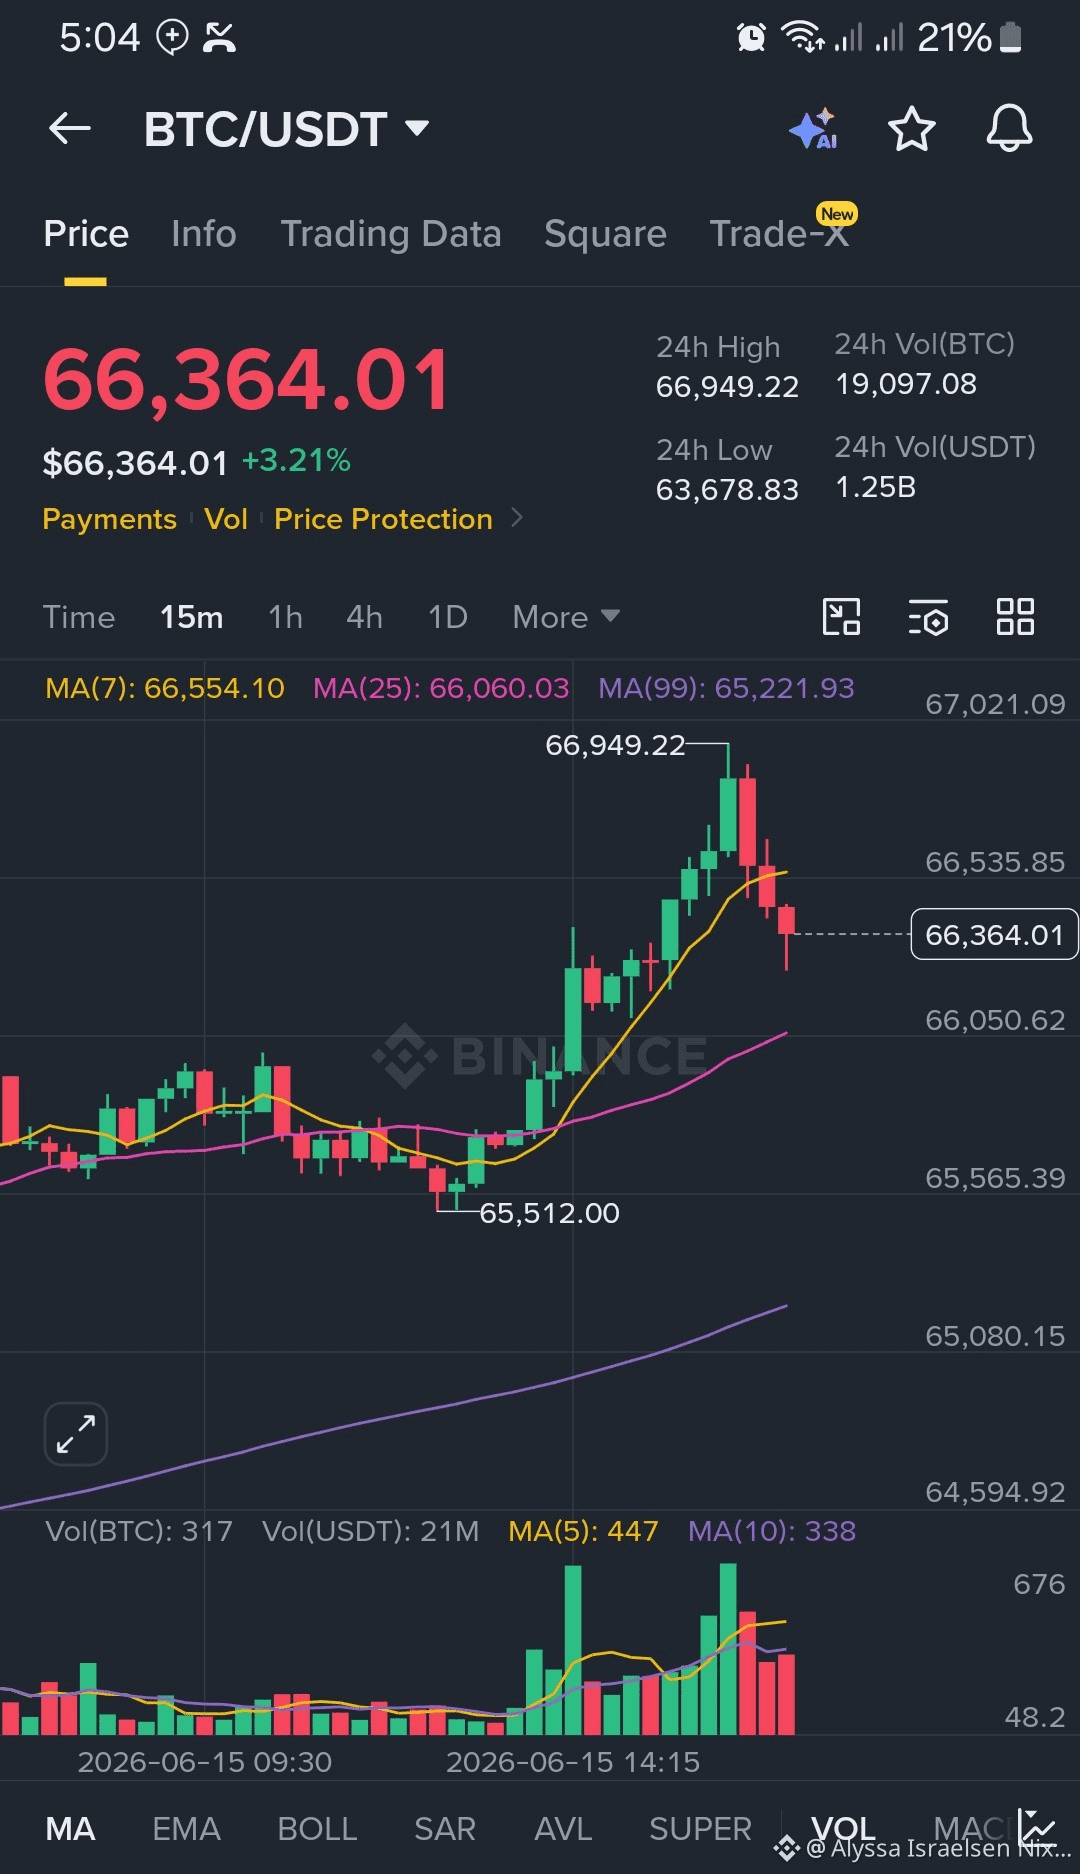
Task: Click the MA(99) value label
Action: tap(726, 688)
